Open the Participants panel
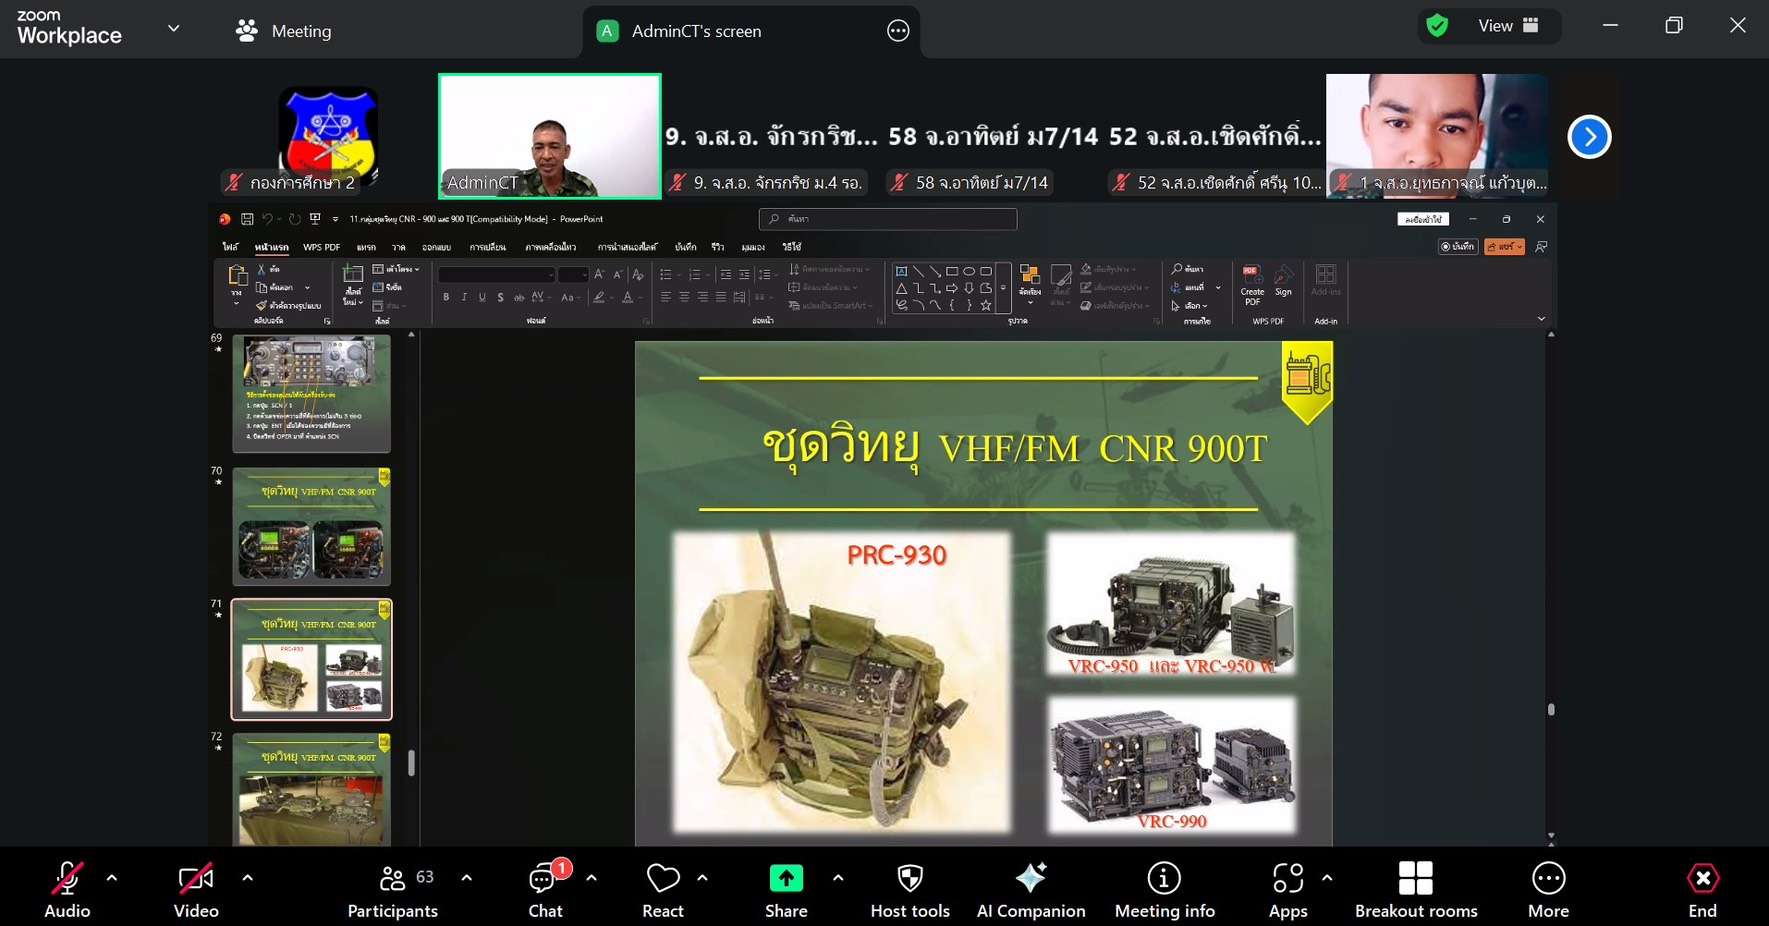The image size is (1769, 926). pos(392,890)
